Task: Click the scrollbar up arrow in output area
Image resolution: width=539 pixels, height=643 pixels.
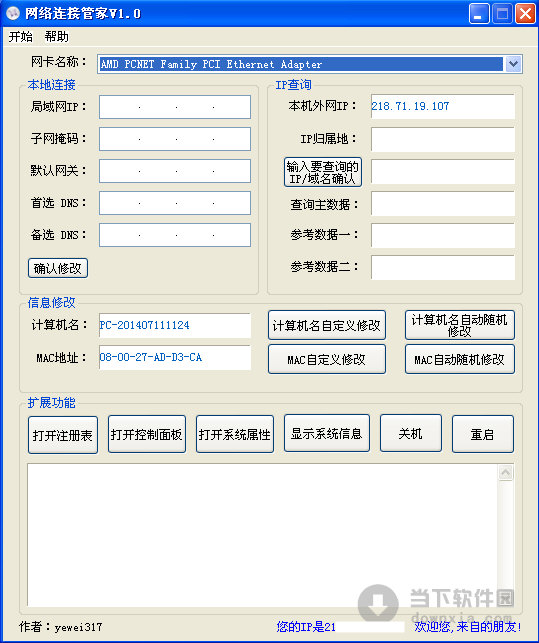Action: 505,473
